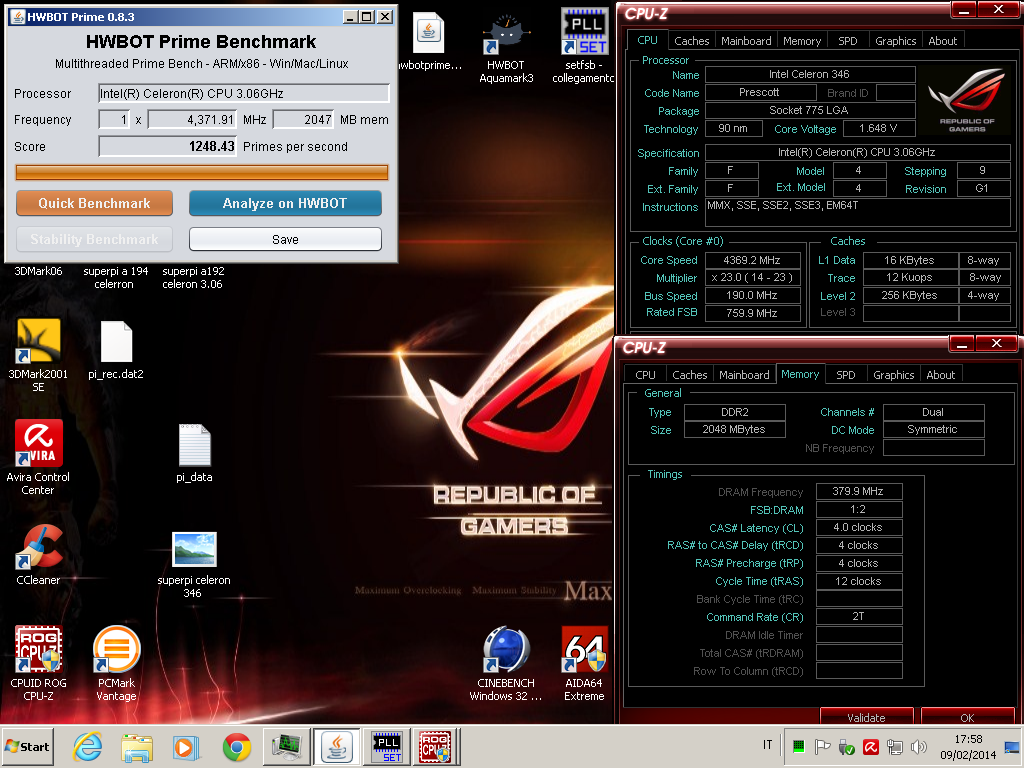Click the OK button in CPU-Z
Image resolution: width=1024 pixels, height=768 pixels.
click(x=967, y=716)
